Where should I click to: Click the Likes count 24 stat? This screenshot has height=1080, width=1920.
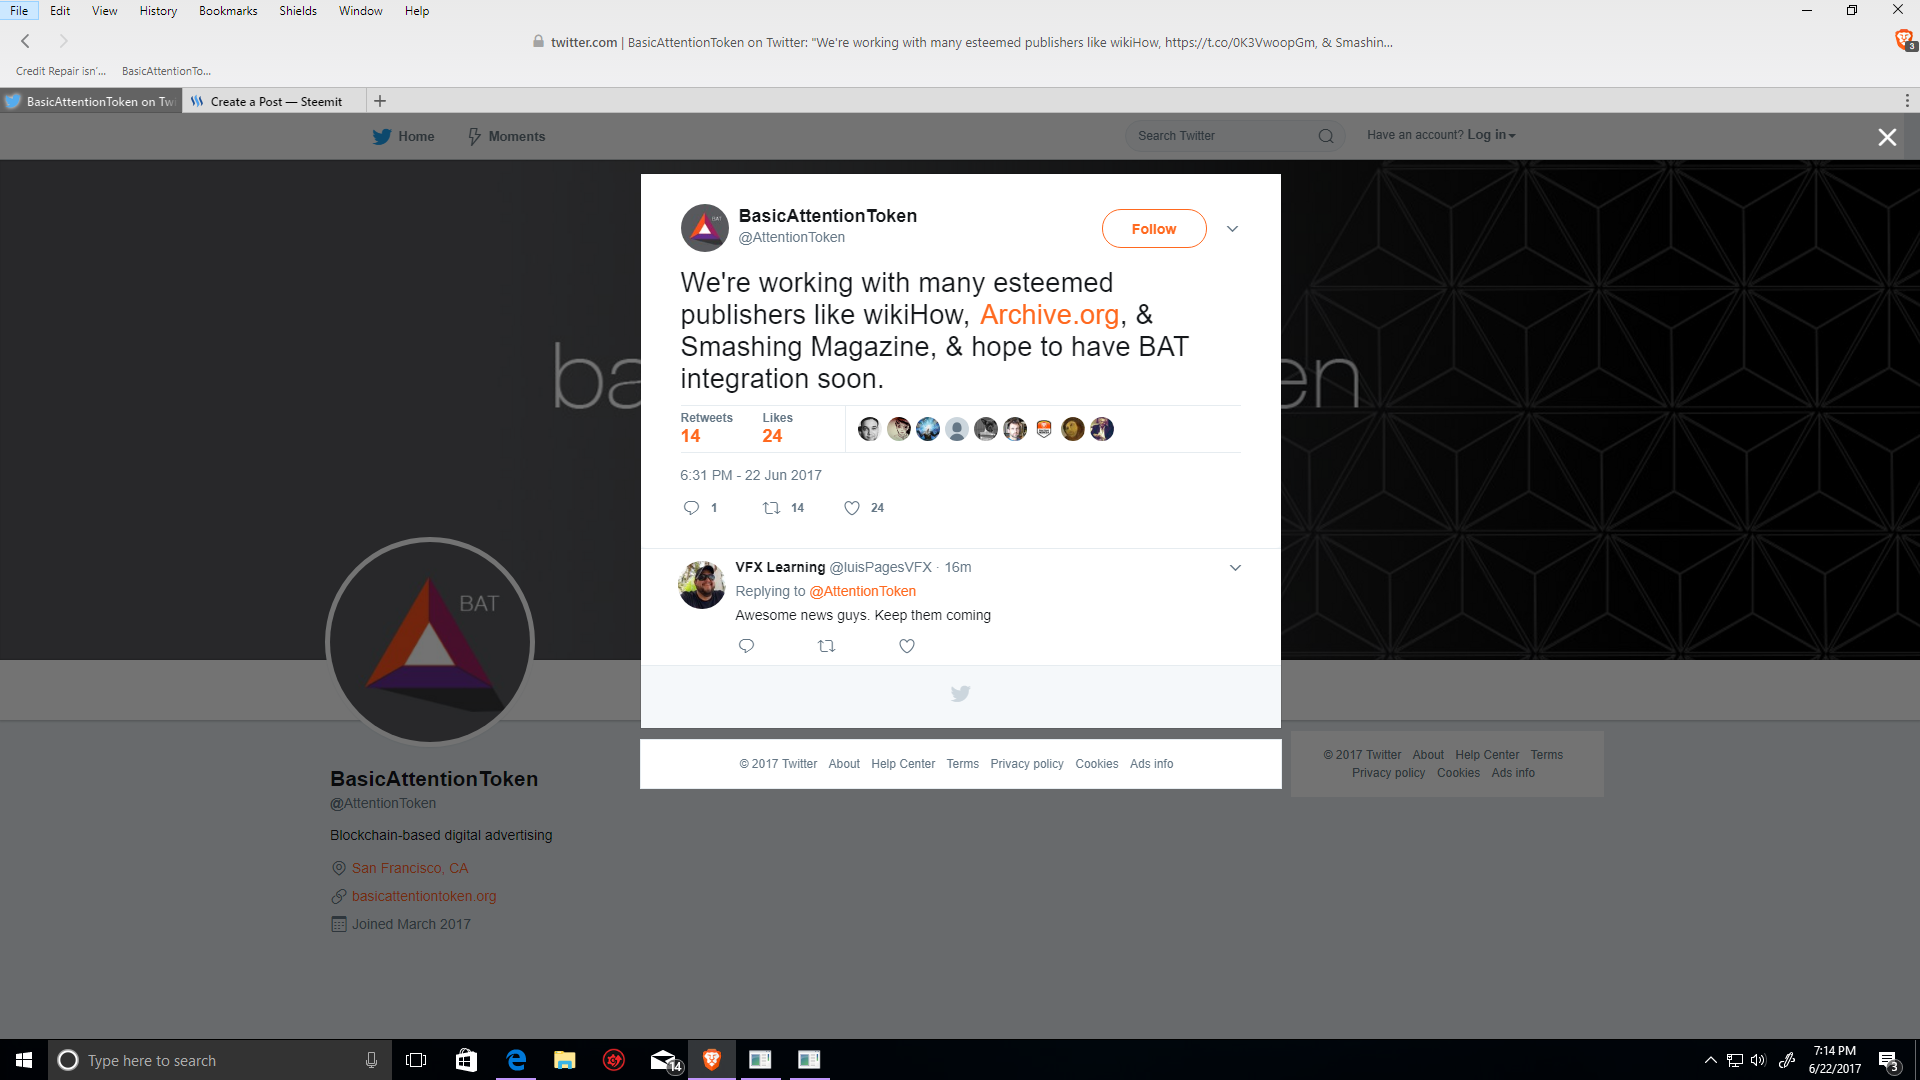coord(777,428)
